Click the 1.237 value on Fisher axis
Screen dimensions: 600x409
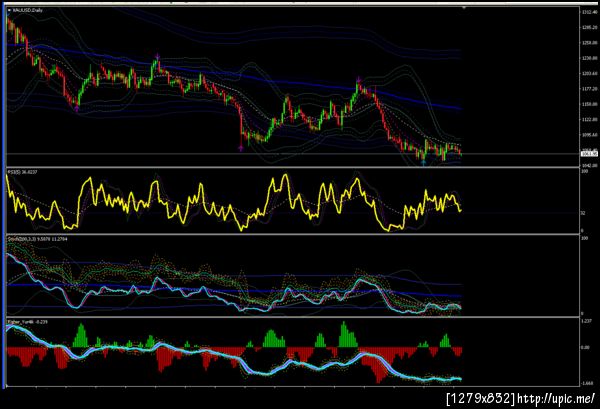coord(585,322)
